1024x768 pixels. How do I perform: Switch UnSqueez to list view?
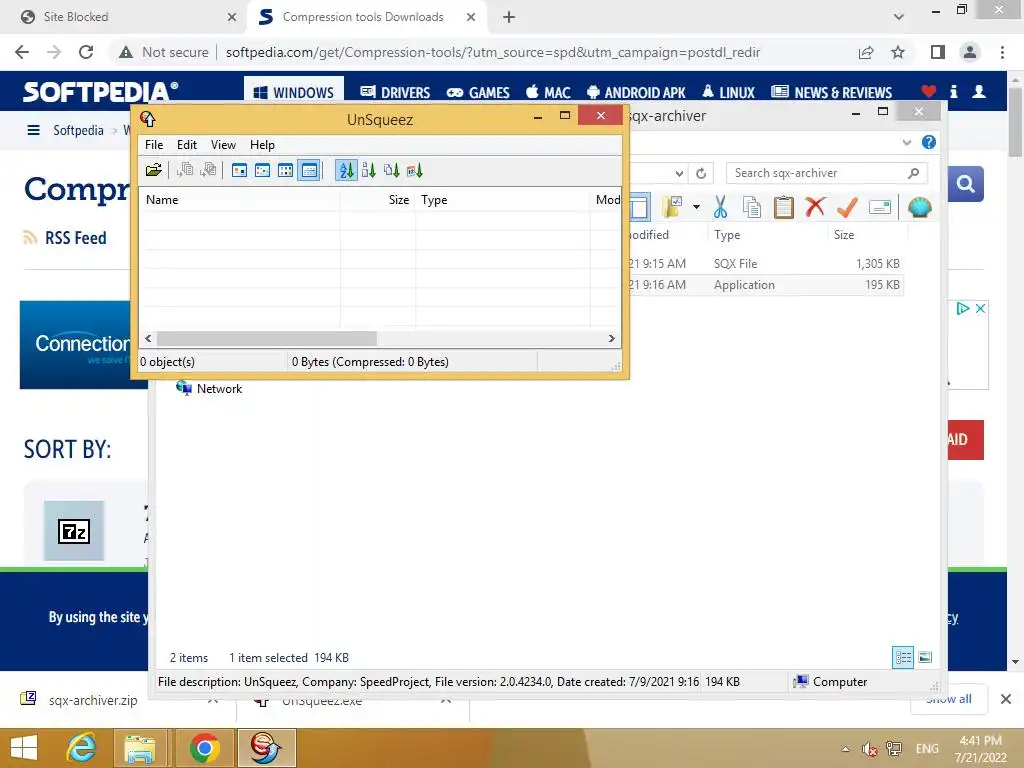coord(285,170)
